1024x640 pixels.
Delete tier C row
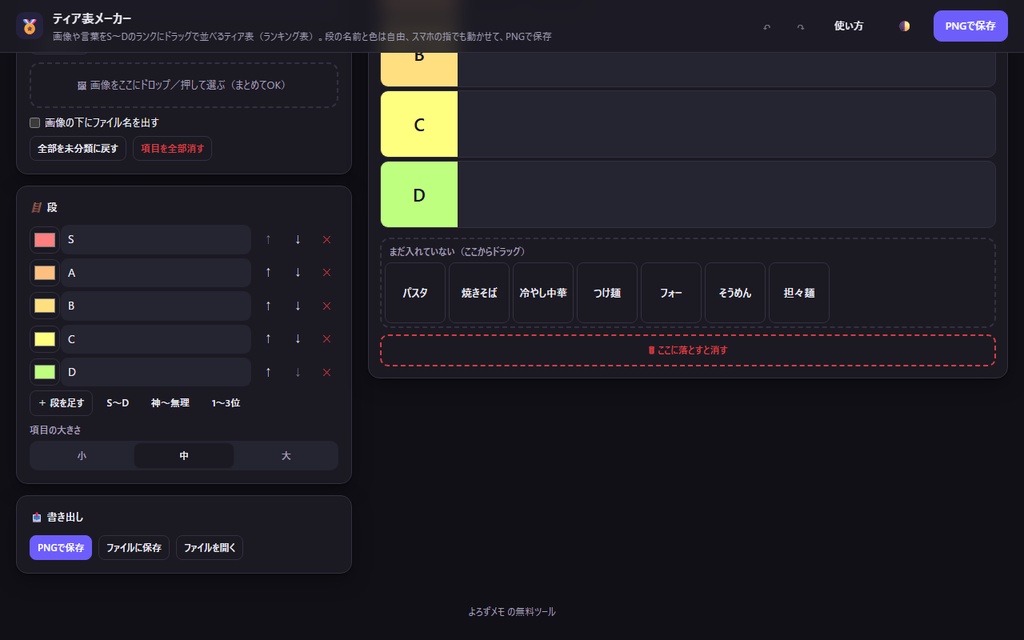click(327, 339)
